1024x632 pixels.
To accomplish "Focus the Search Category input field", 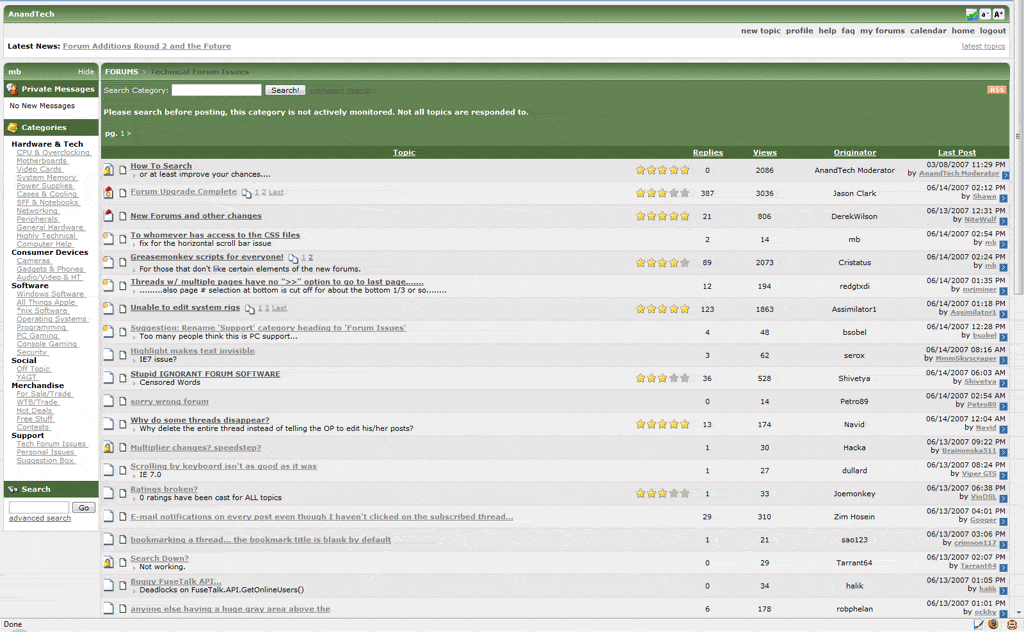I will 216,90.
